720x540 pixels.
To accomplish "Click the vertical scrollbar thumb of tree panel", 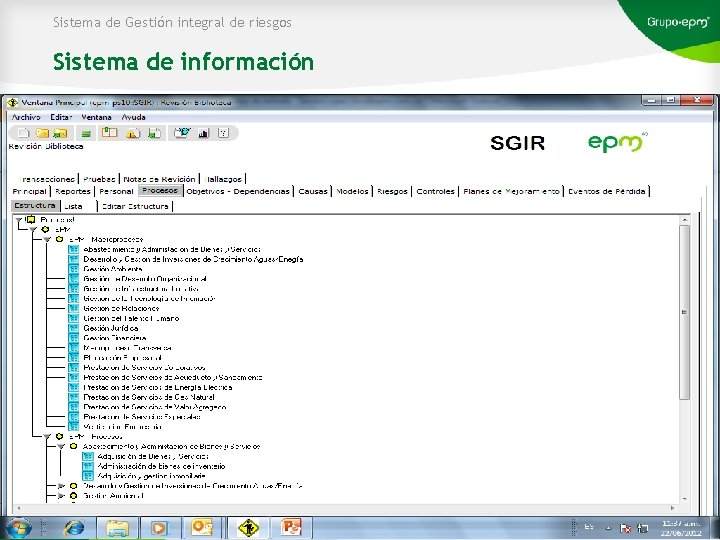I will (684, 312).
